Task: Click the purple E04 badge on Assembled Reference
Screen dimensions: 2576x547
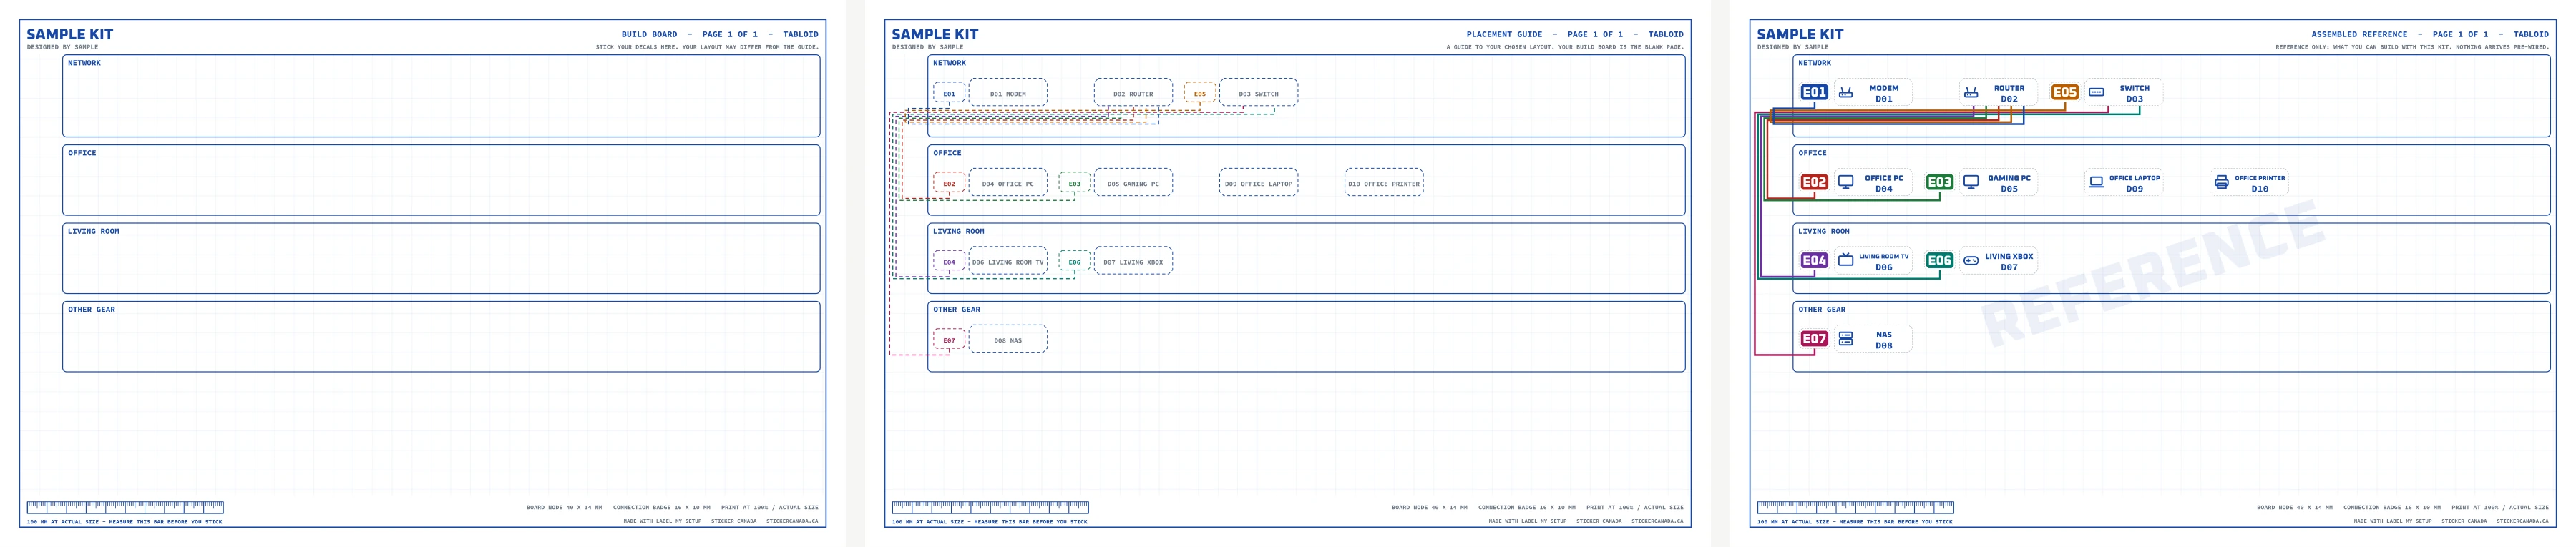Action: tap(1814, 260)
